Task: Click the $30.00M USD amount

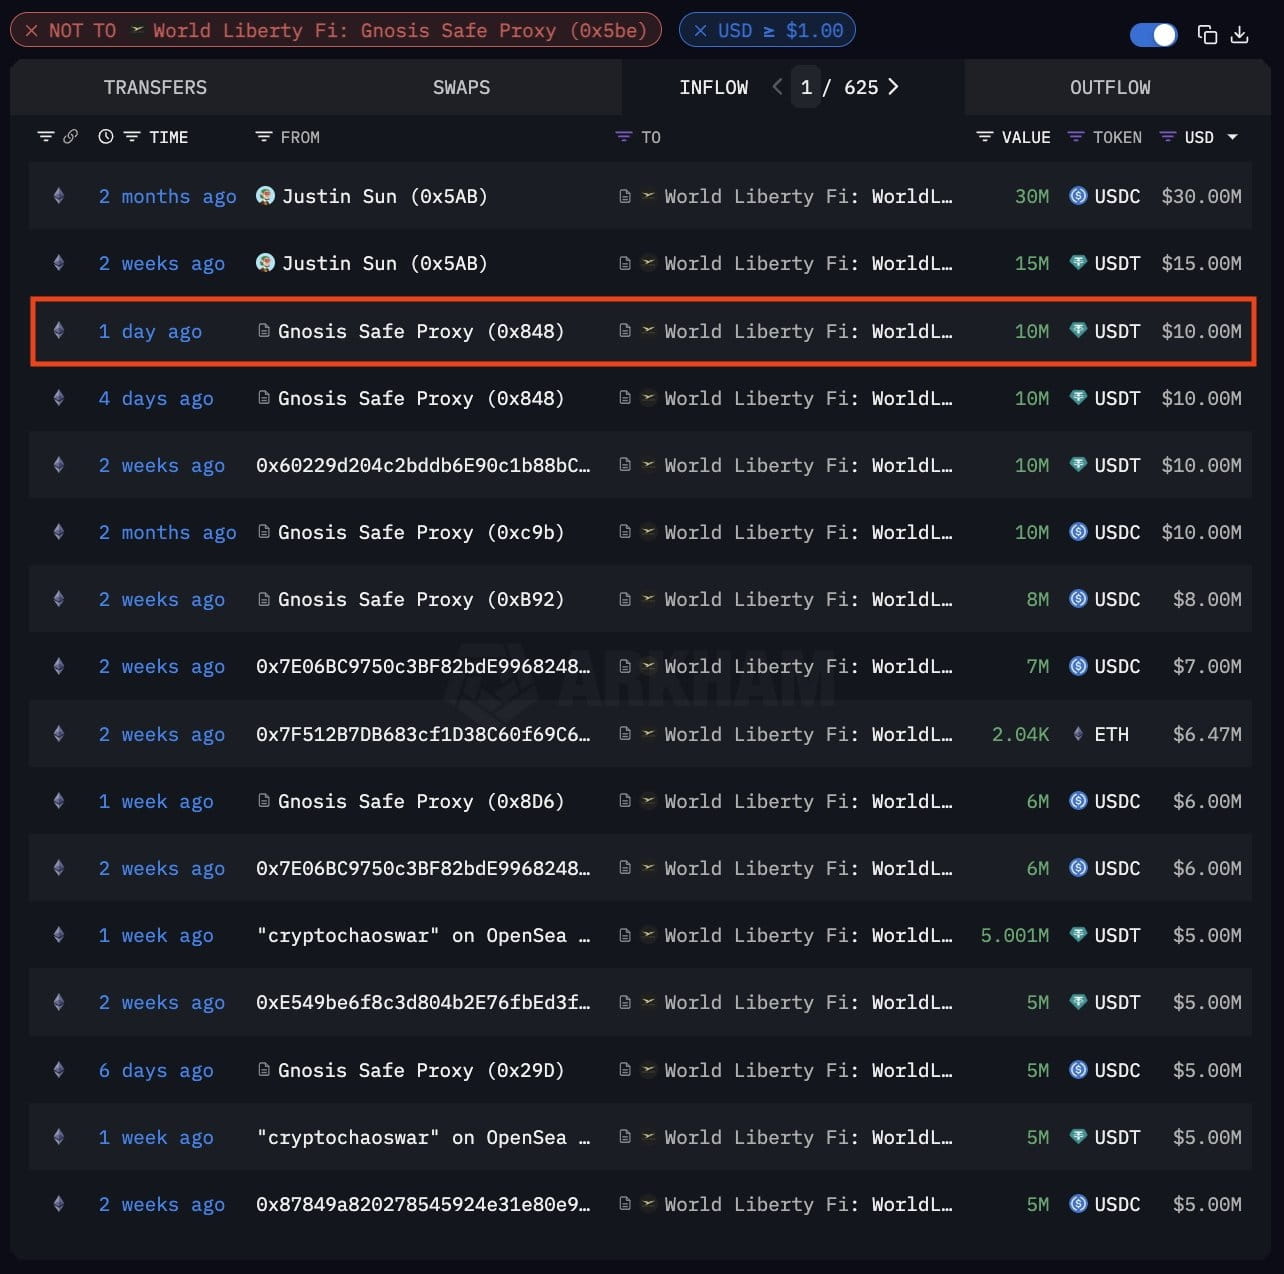Action: pos(1201,196)
